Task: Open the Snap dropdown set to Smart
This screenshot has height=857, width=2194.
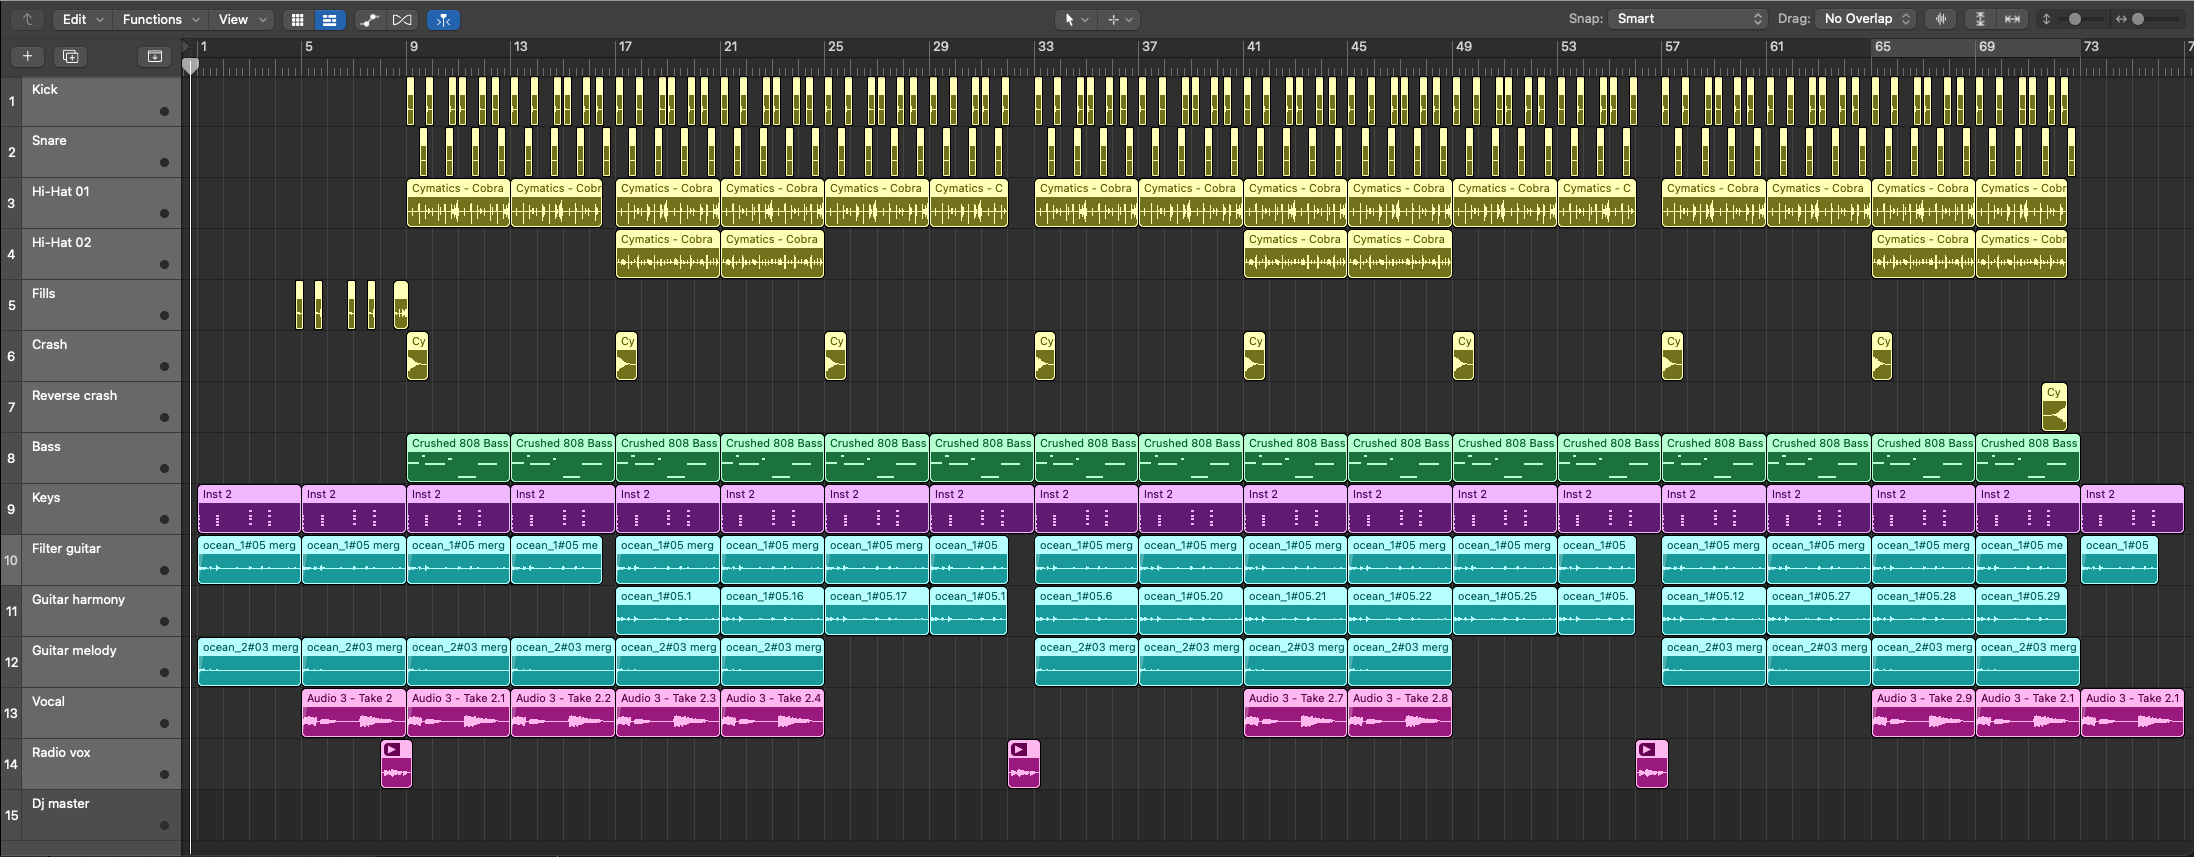Action: pos(1688,19)
